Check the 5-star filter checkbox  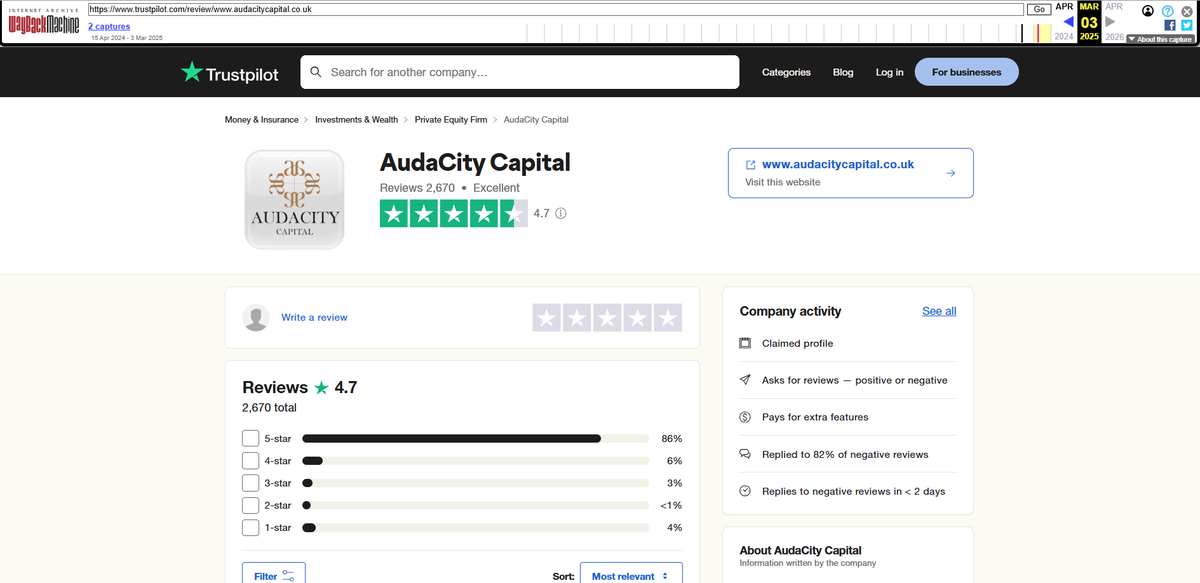(x=250, y=439)
